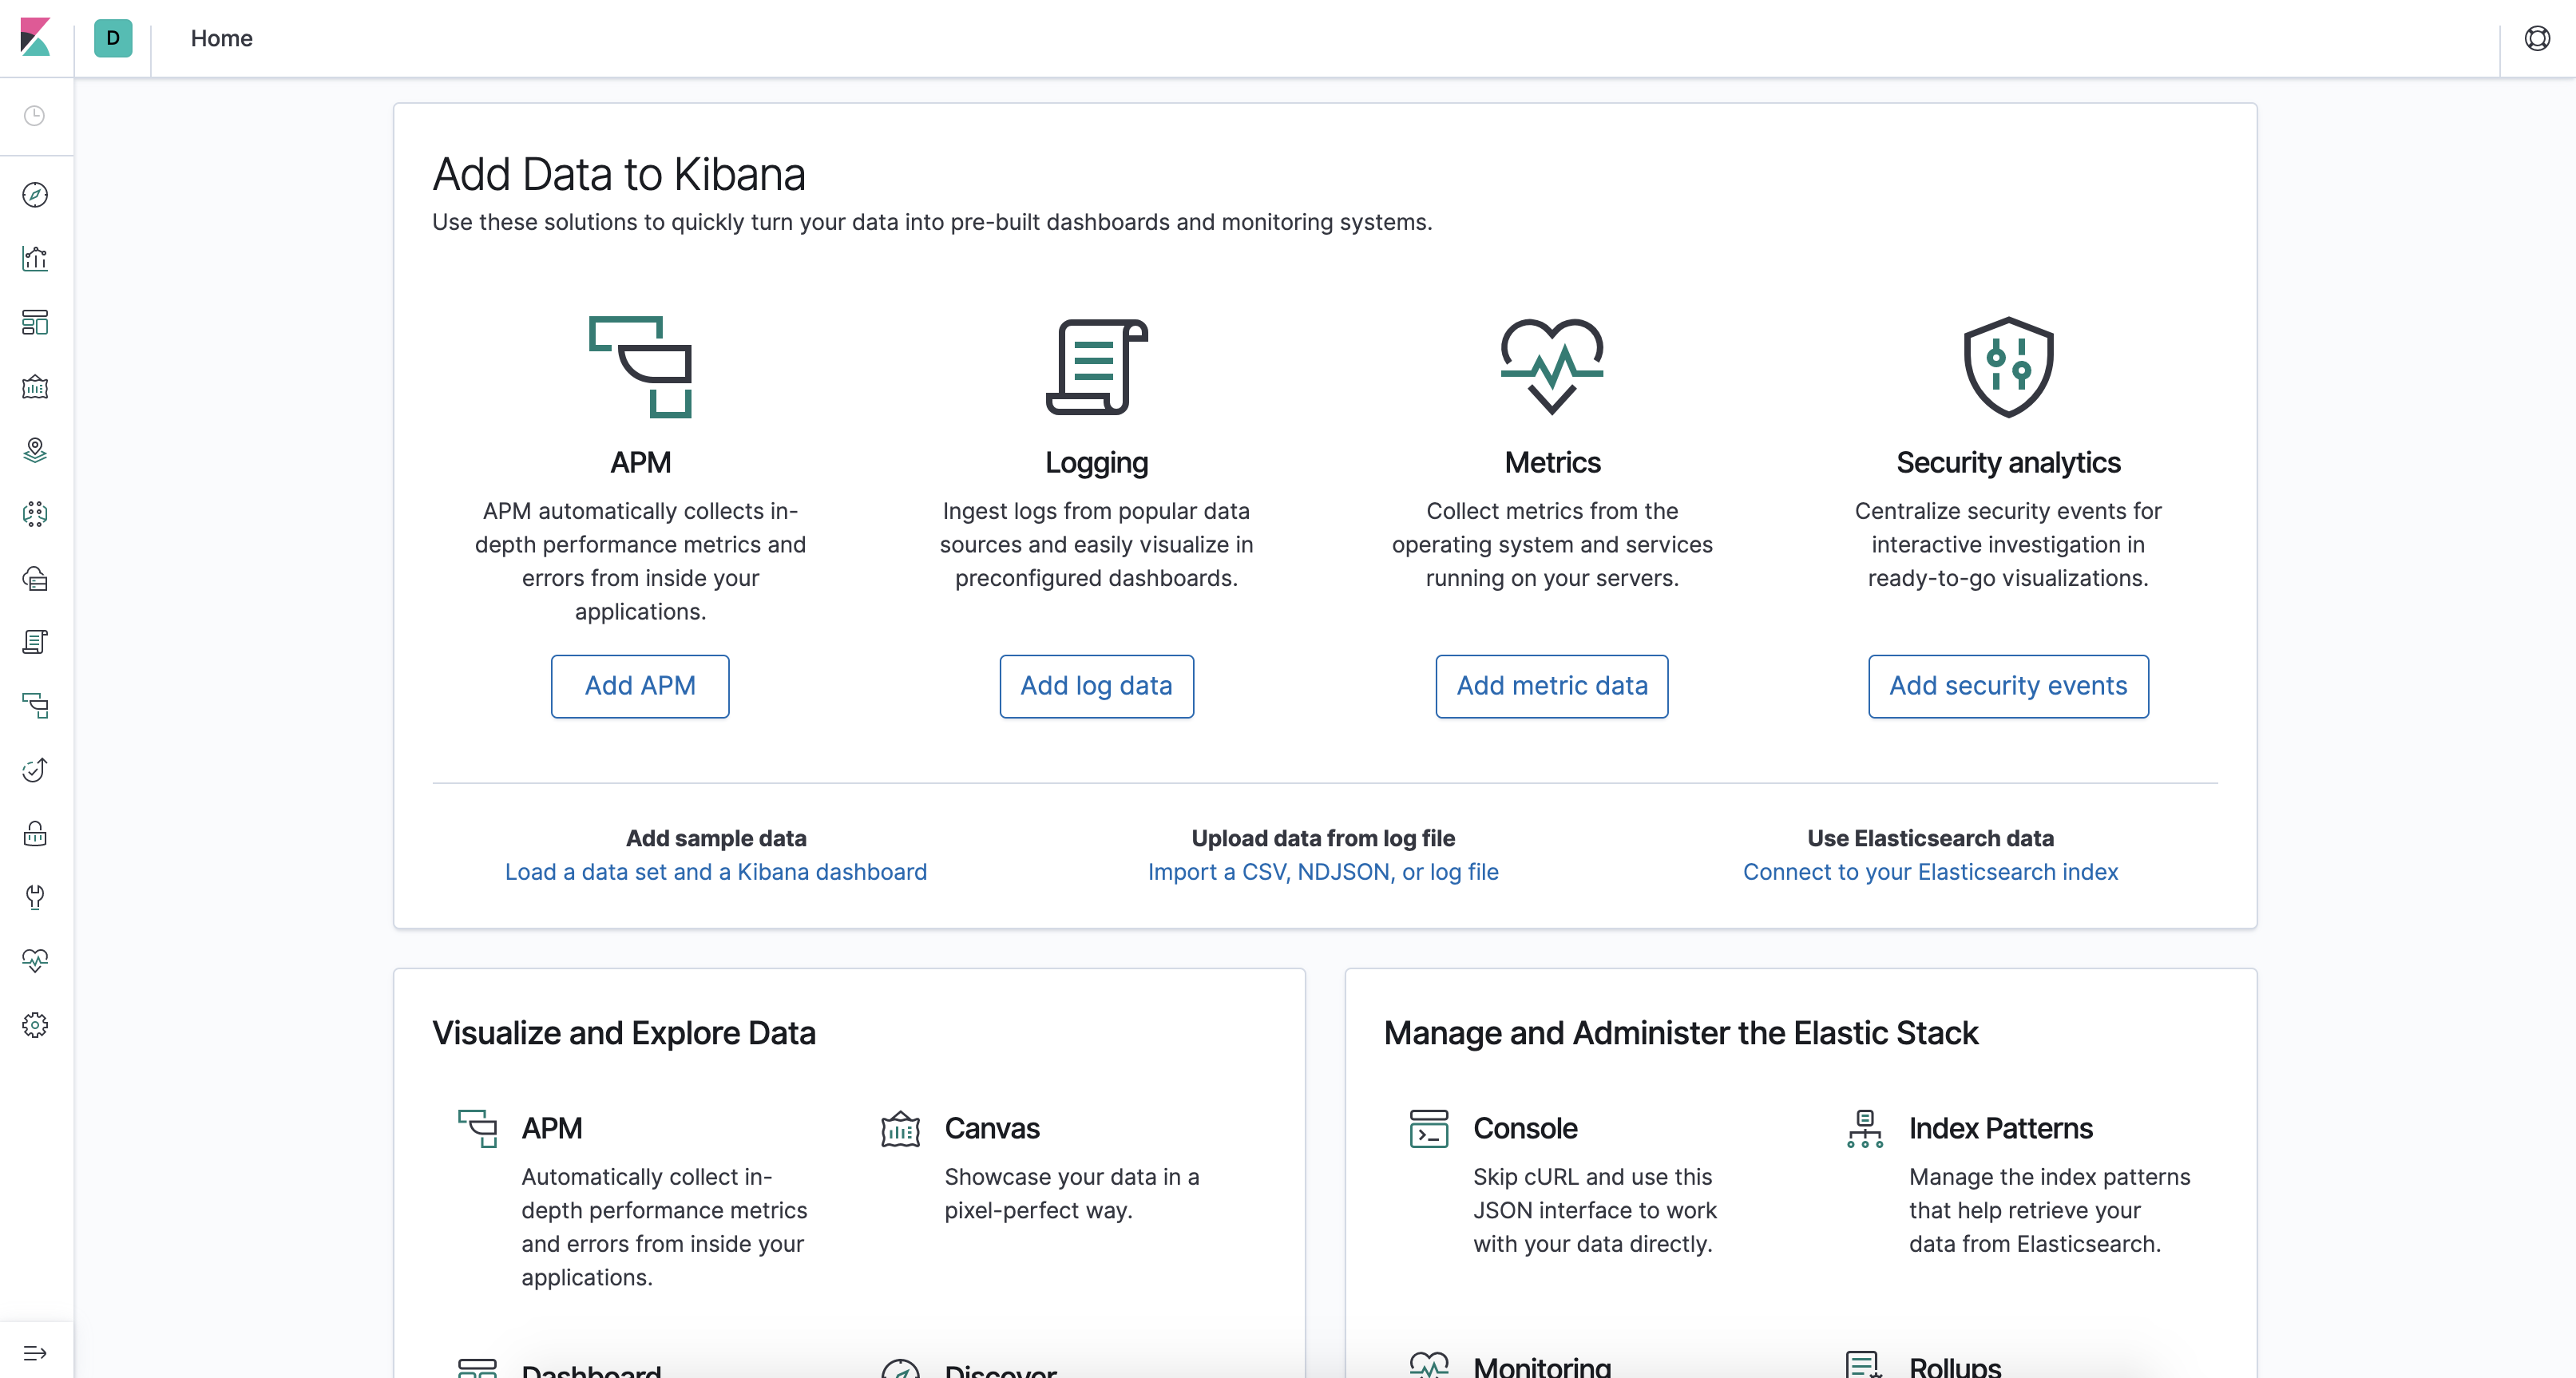Click the Add APM button
The image size is (2576, 1378).
640,686
